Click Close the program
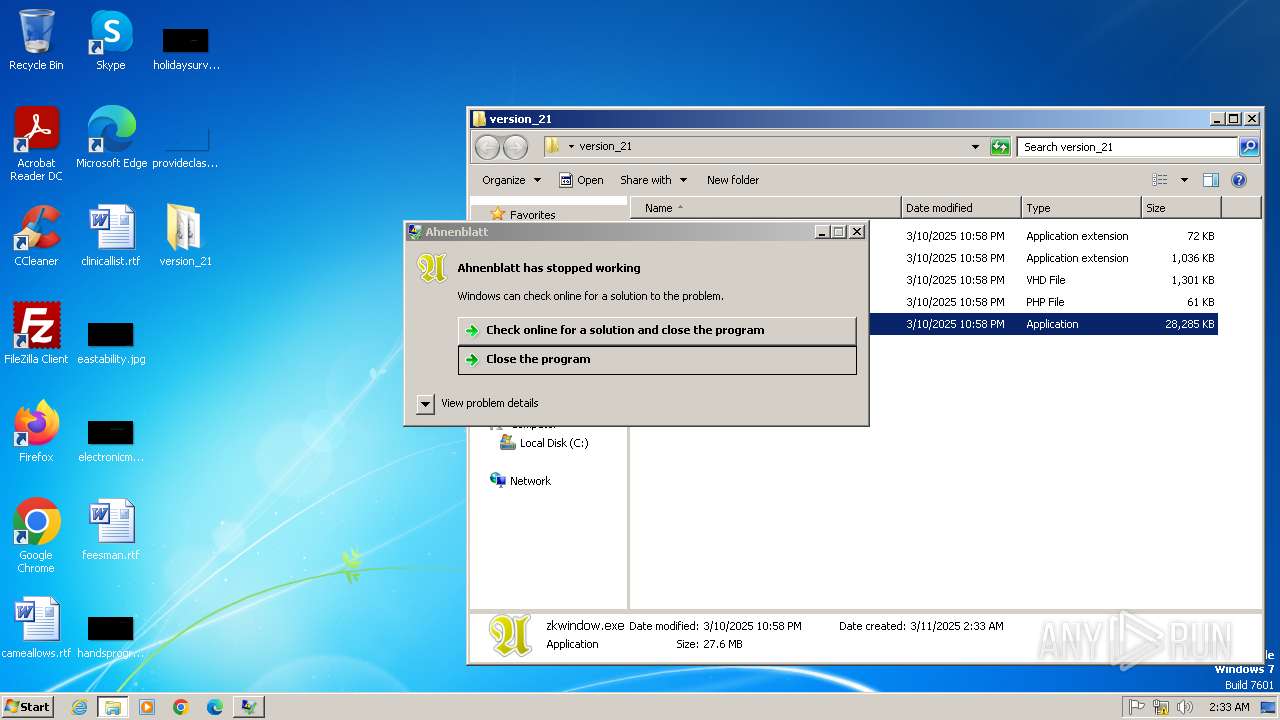 pyautogui.click(x=657, y=359)
